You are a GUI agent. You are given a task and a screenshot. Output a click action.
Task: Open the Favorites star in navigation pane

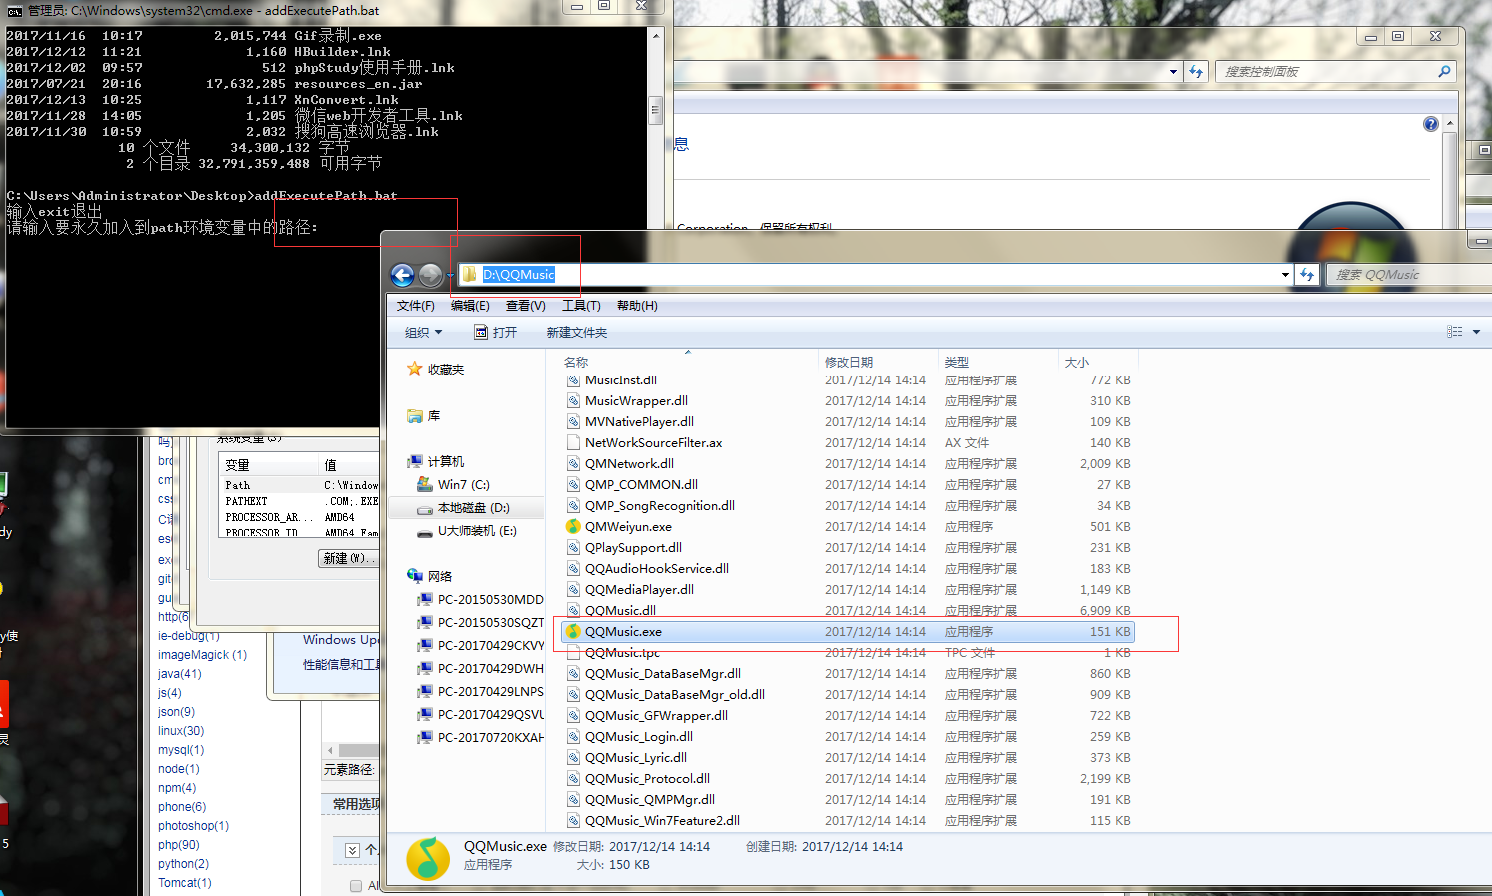coord(415,369)
